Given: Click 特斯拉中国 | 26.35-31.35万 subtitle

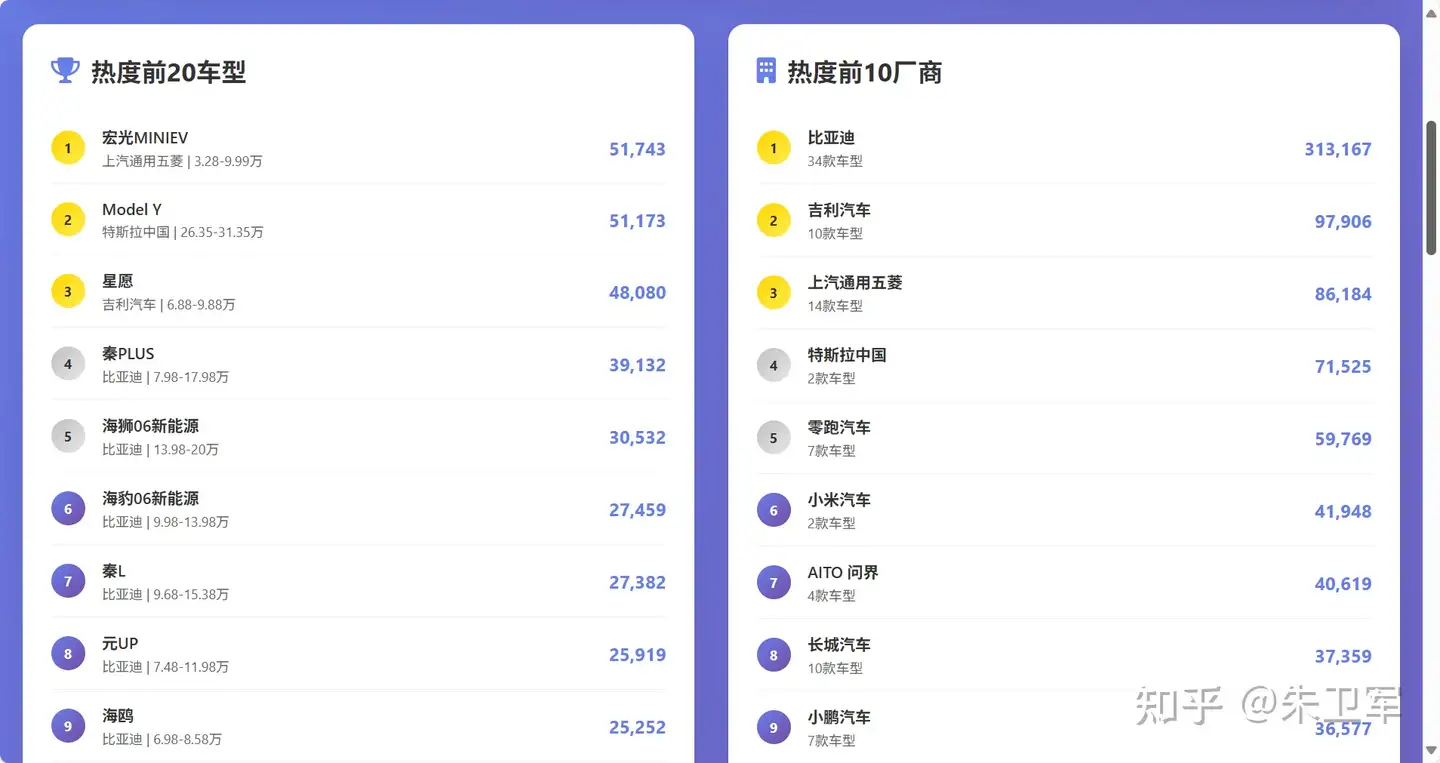Looking at the screenshot, I should click(183, 232).
